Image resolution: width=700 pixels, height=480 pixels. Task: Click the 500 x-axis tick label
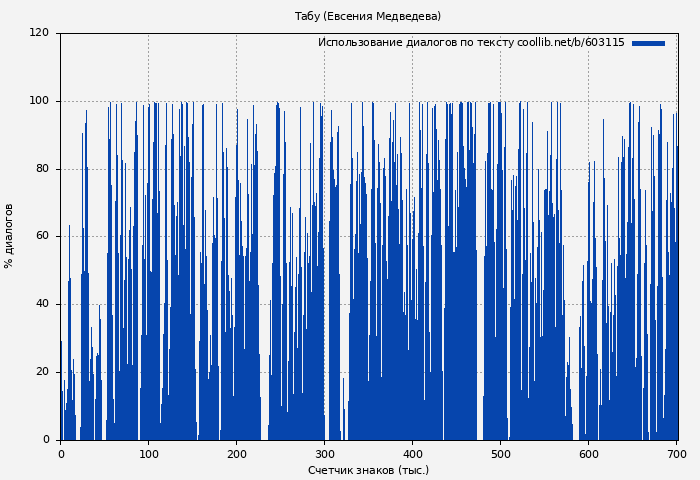pos(500,454)
